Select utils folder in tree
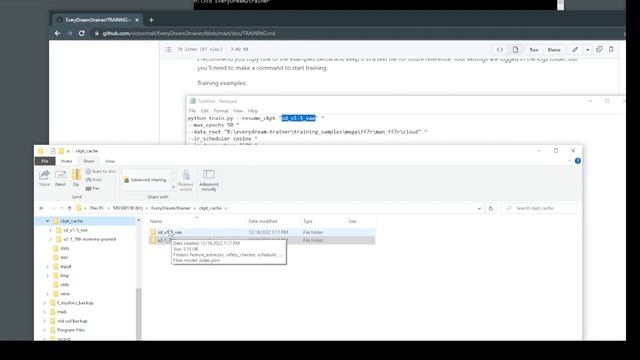Viewport: 640px width, 360px height. coord(64,284)
